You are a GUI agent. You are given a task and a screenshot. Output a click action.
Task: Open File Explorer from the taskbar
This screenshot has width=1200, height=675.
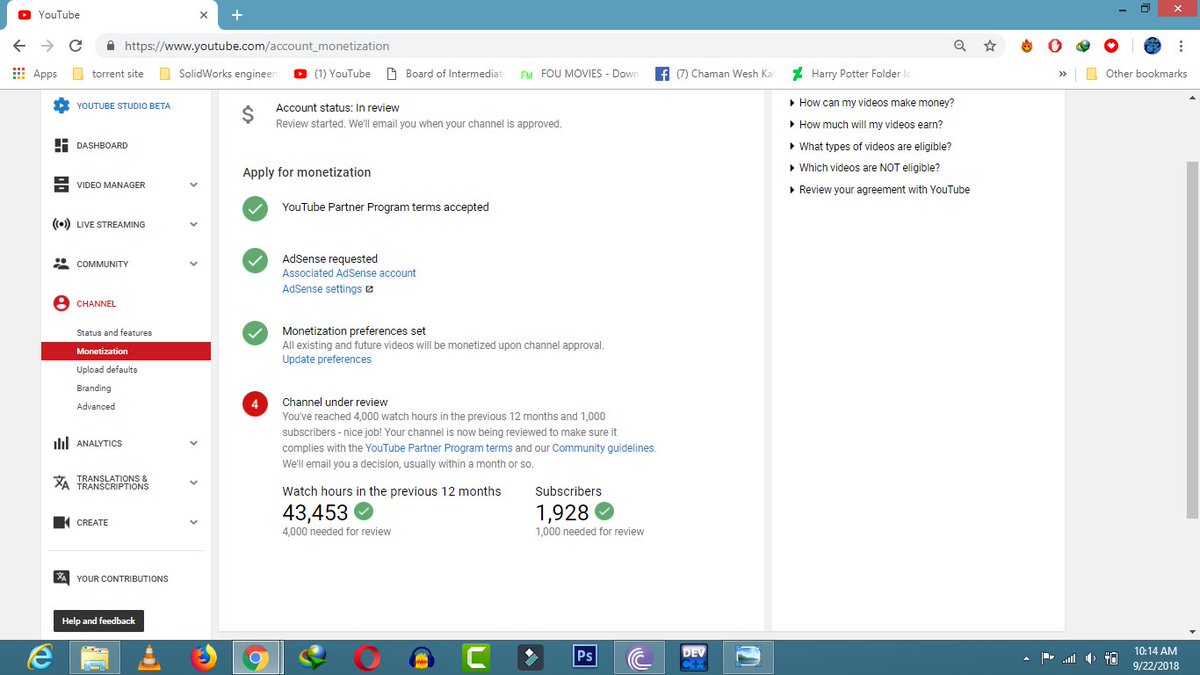point(95,657)
